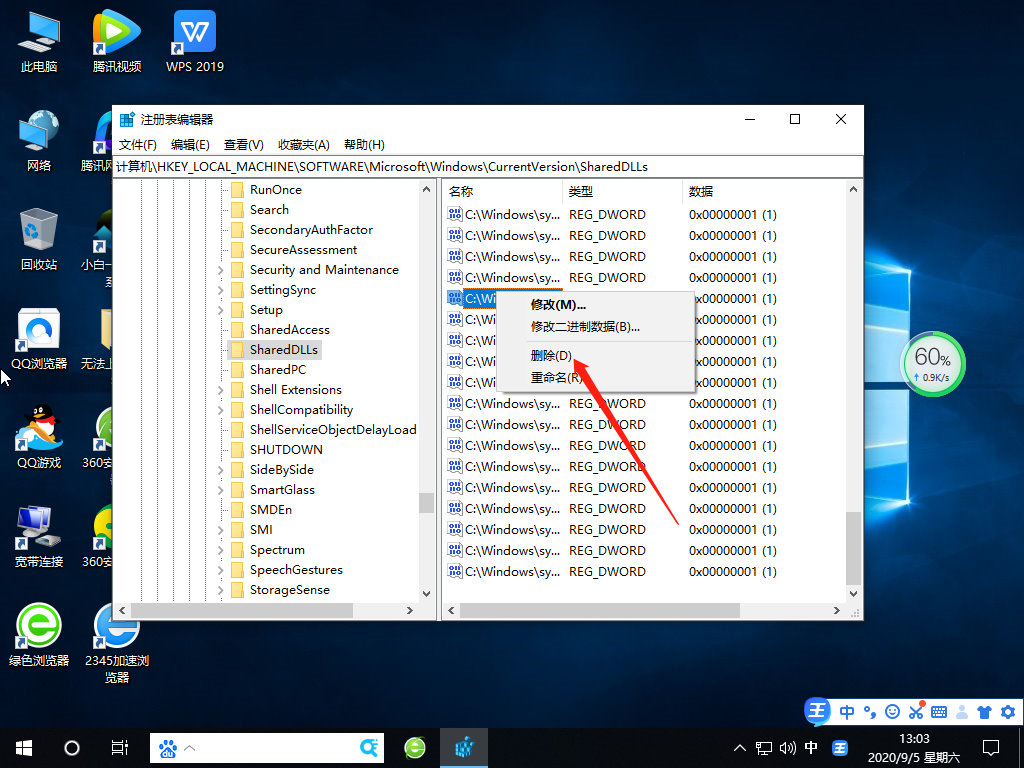Screen dimensions: 1024x768
Task: Launch 绿色浏览器 from the taskbar
Action: click(414, 747)
